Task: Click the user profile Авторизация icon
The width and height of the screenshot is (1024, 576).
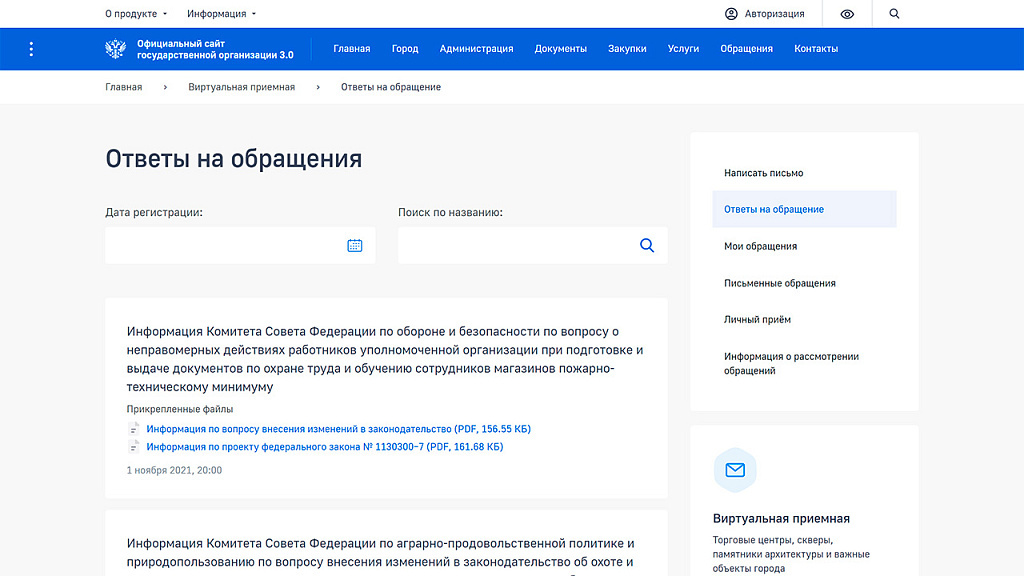Action: (731, 14)
